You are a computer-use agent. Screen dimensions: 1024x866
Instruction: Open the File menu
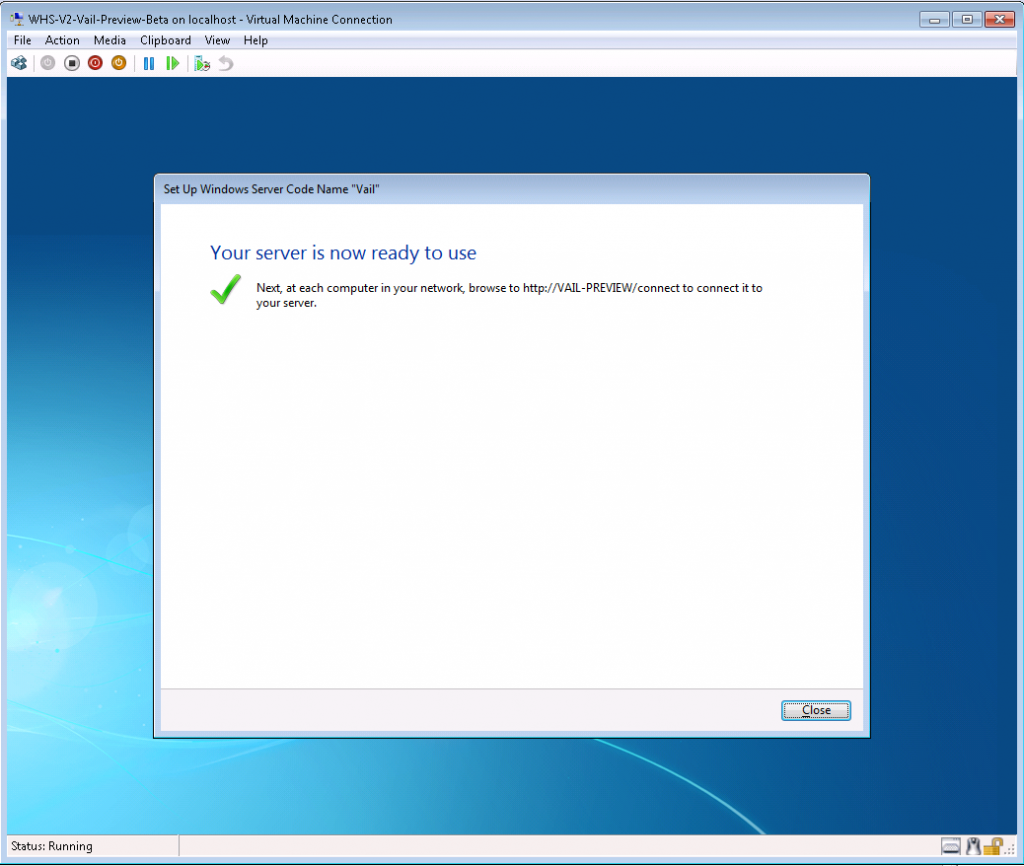22,40
